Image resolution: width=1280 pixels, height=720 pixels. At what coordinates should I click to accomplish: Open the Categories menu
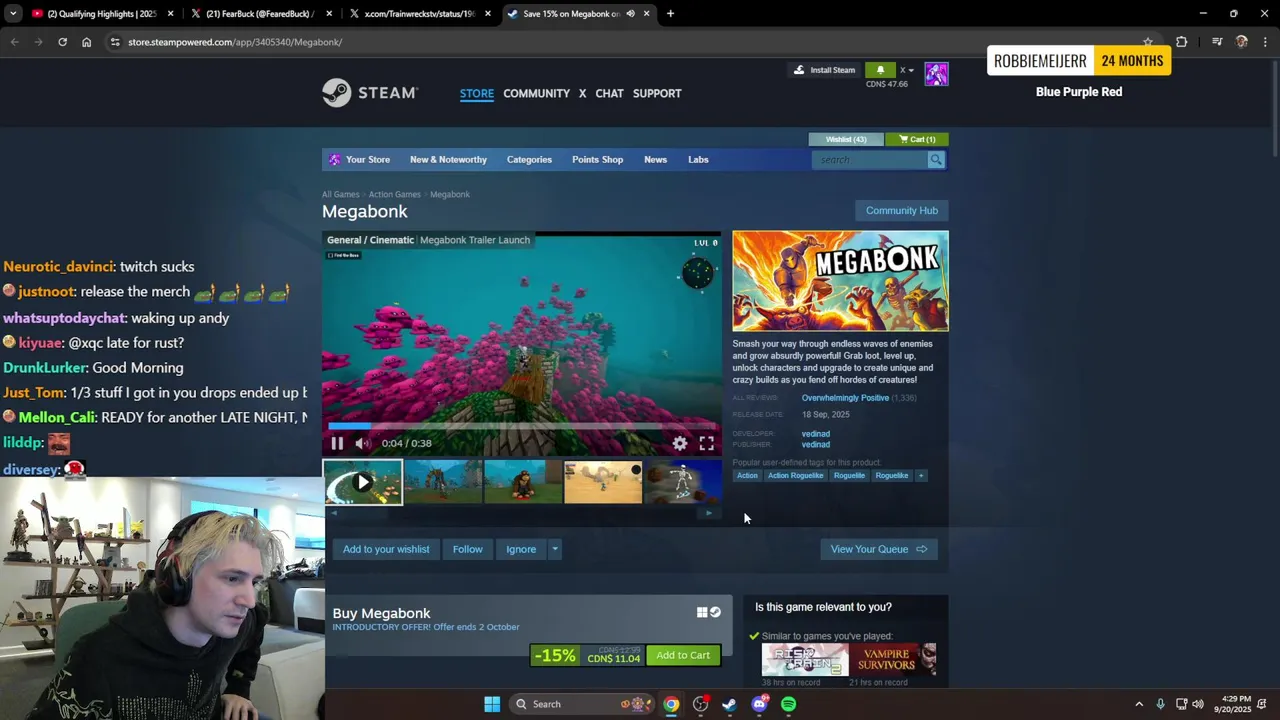point(529,160)
